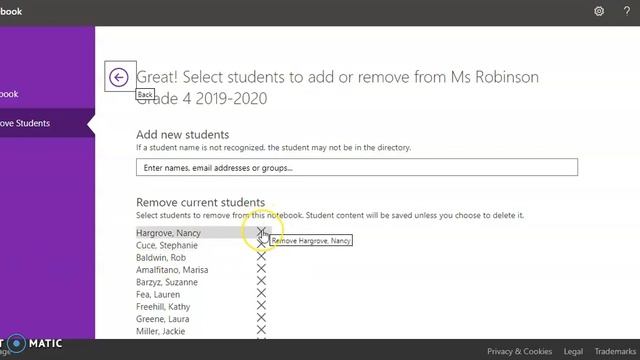Open help with the question mark icon

tap(627, 11)
